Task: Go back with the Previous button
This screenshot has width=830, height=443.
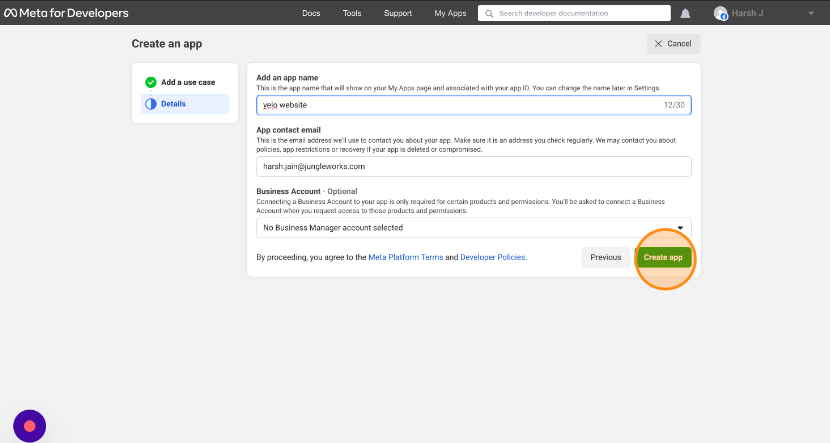Action: 606,257
